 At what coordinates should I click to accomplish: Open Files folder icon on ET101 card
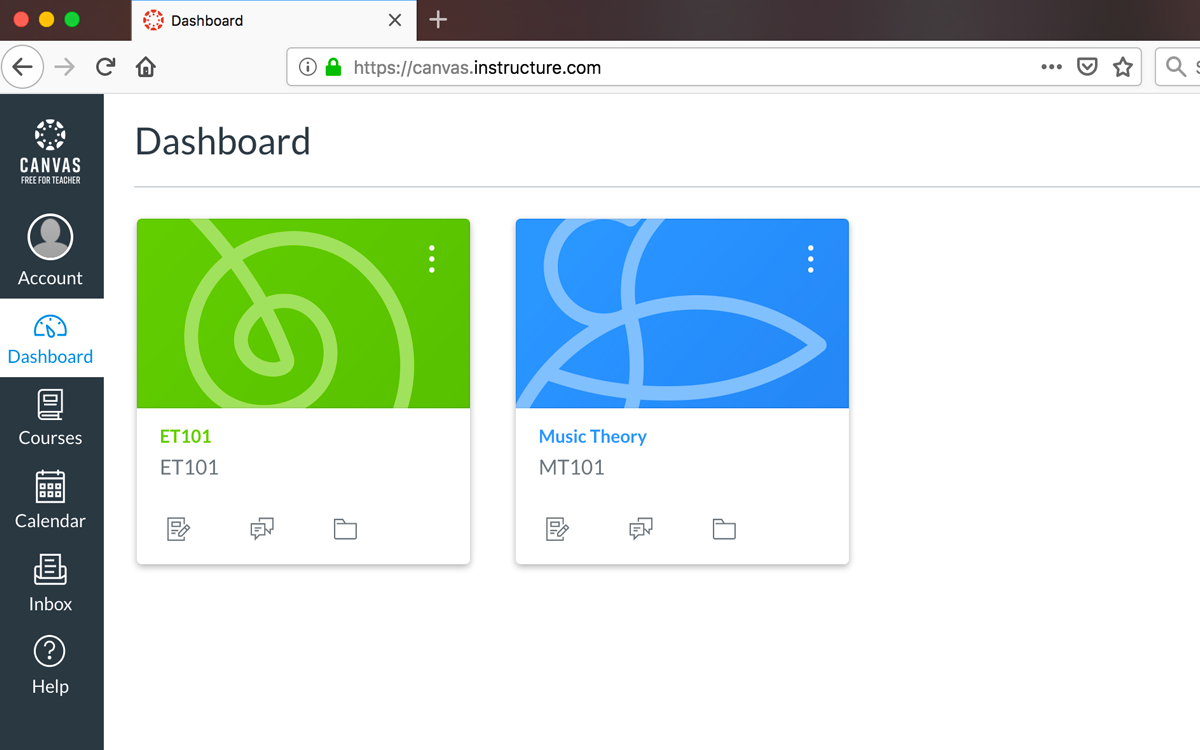pyautogui.click(x=345, y=529)
